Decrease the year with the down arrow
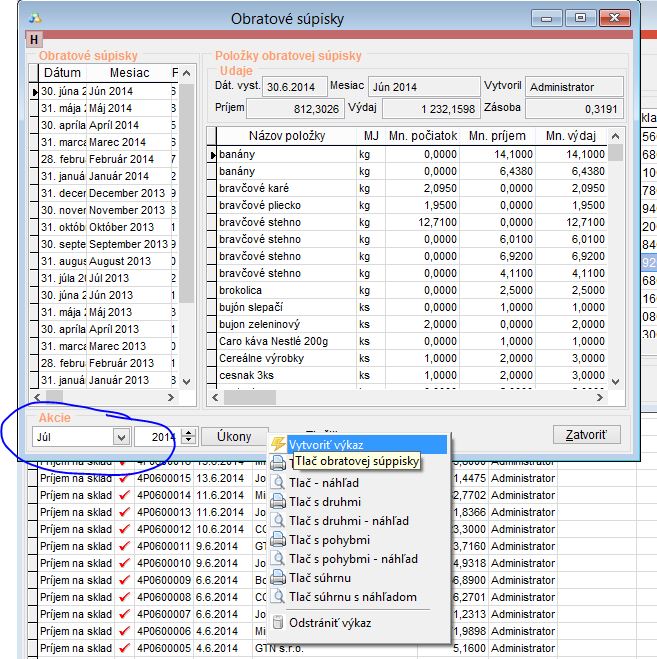Screen dimensions: 657x659 point(189,441)
